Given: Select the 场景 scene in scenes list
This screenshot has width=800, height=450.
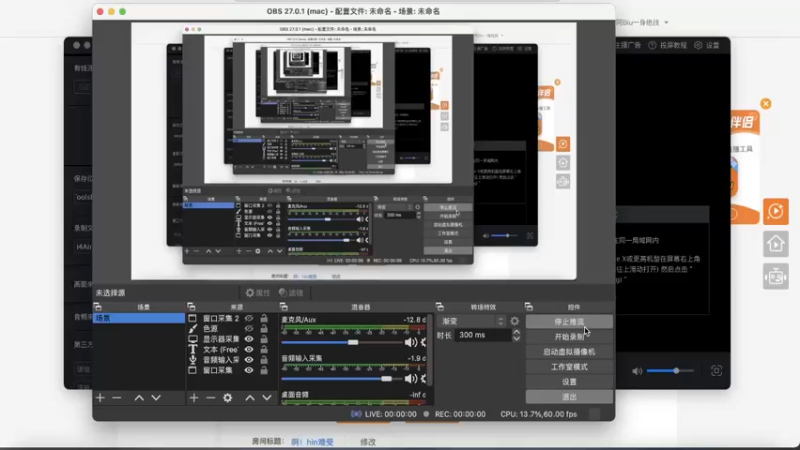Looking at the screenshot, I should 139,318.
